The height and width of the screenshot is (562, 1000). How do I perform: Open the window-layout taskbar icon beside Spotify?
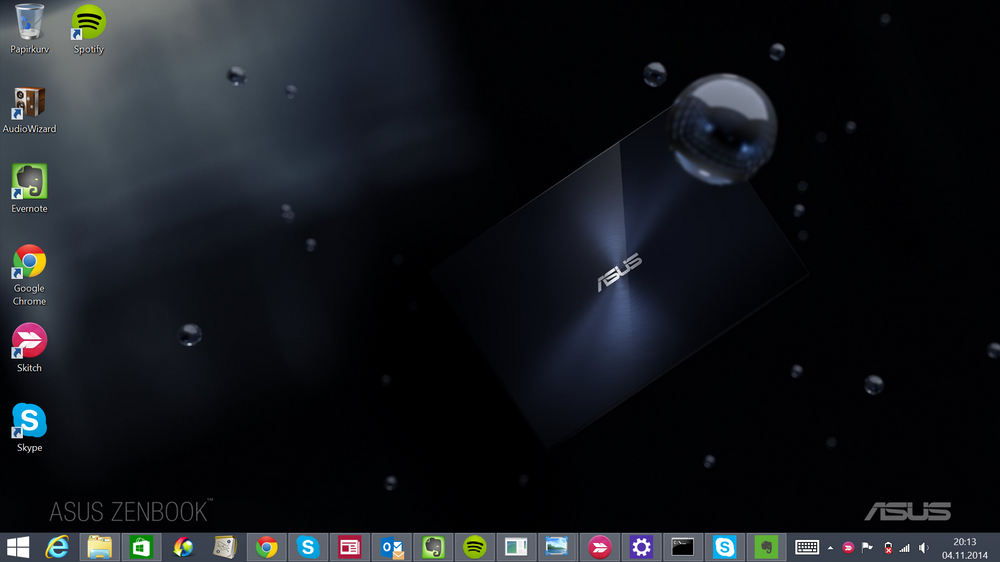pyautogui.click(x=516, y=547)
